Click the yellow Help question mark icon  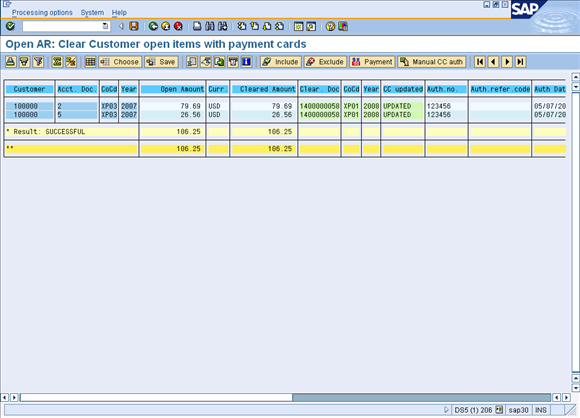click(x=330, y=26)
